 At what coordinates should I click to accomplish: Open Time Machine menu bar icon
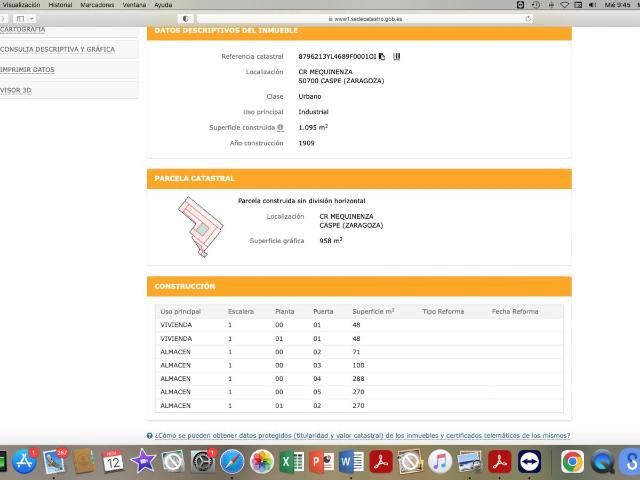click(x=536, y=5)
